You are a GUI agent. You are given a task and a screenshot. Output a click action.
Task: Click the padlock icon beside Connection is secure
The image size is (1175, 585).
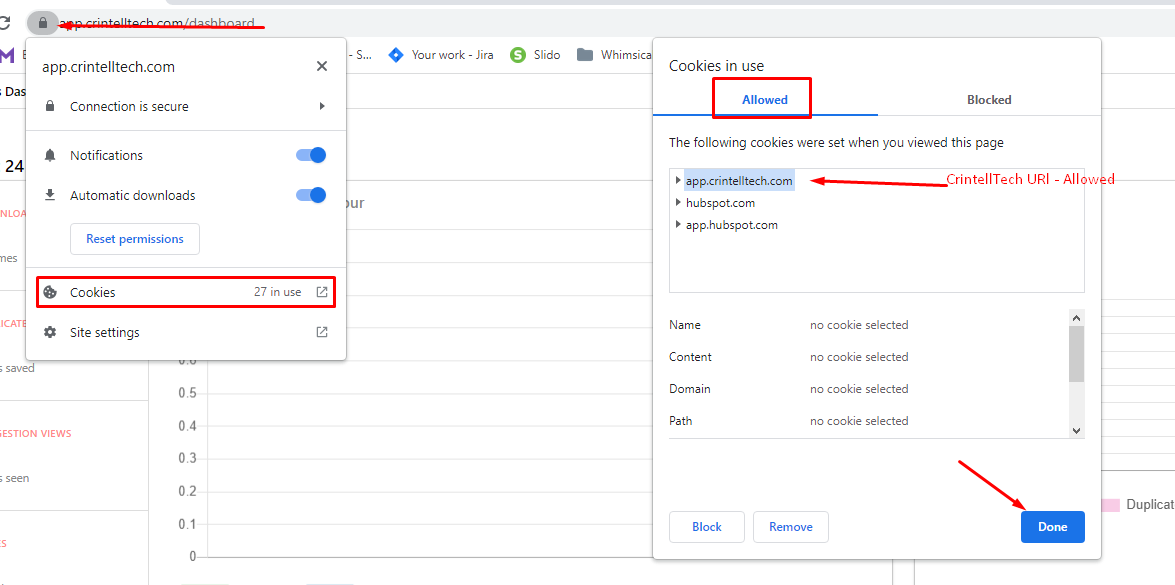click(x=50, y=106)
